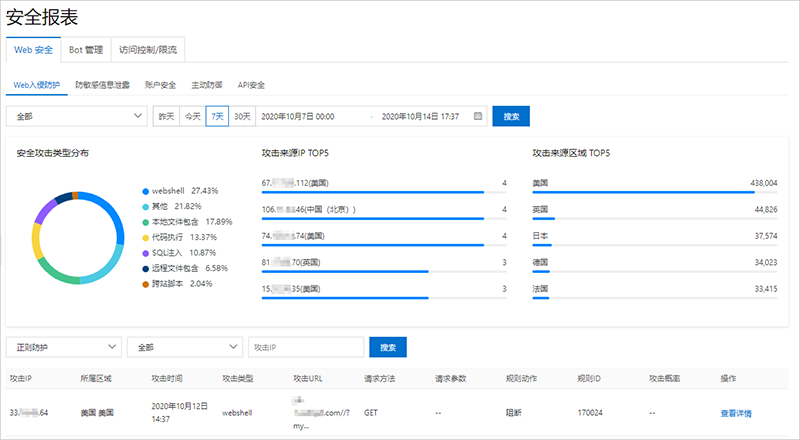This screenshot has width=800, height=440.
Task: Open the API安全 sub-tab
Action: pos(251,85)
